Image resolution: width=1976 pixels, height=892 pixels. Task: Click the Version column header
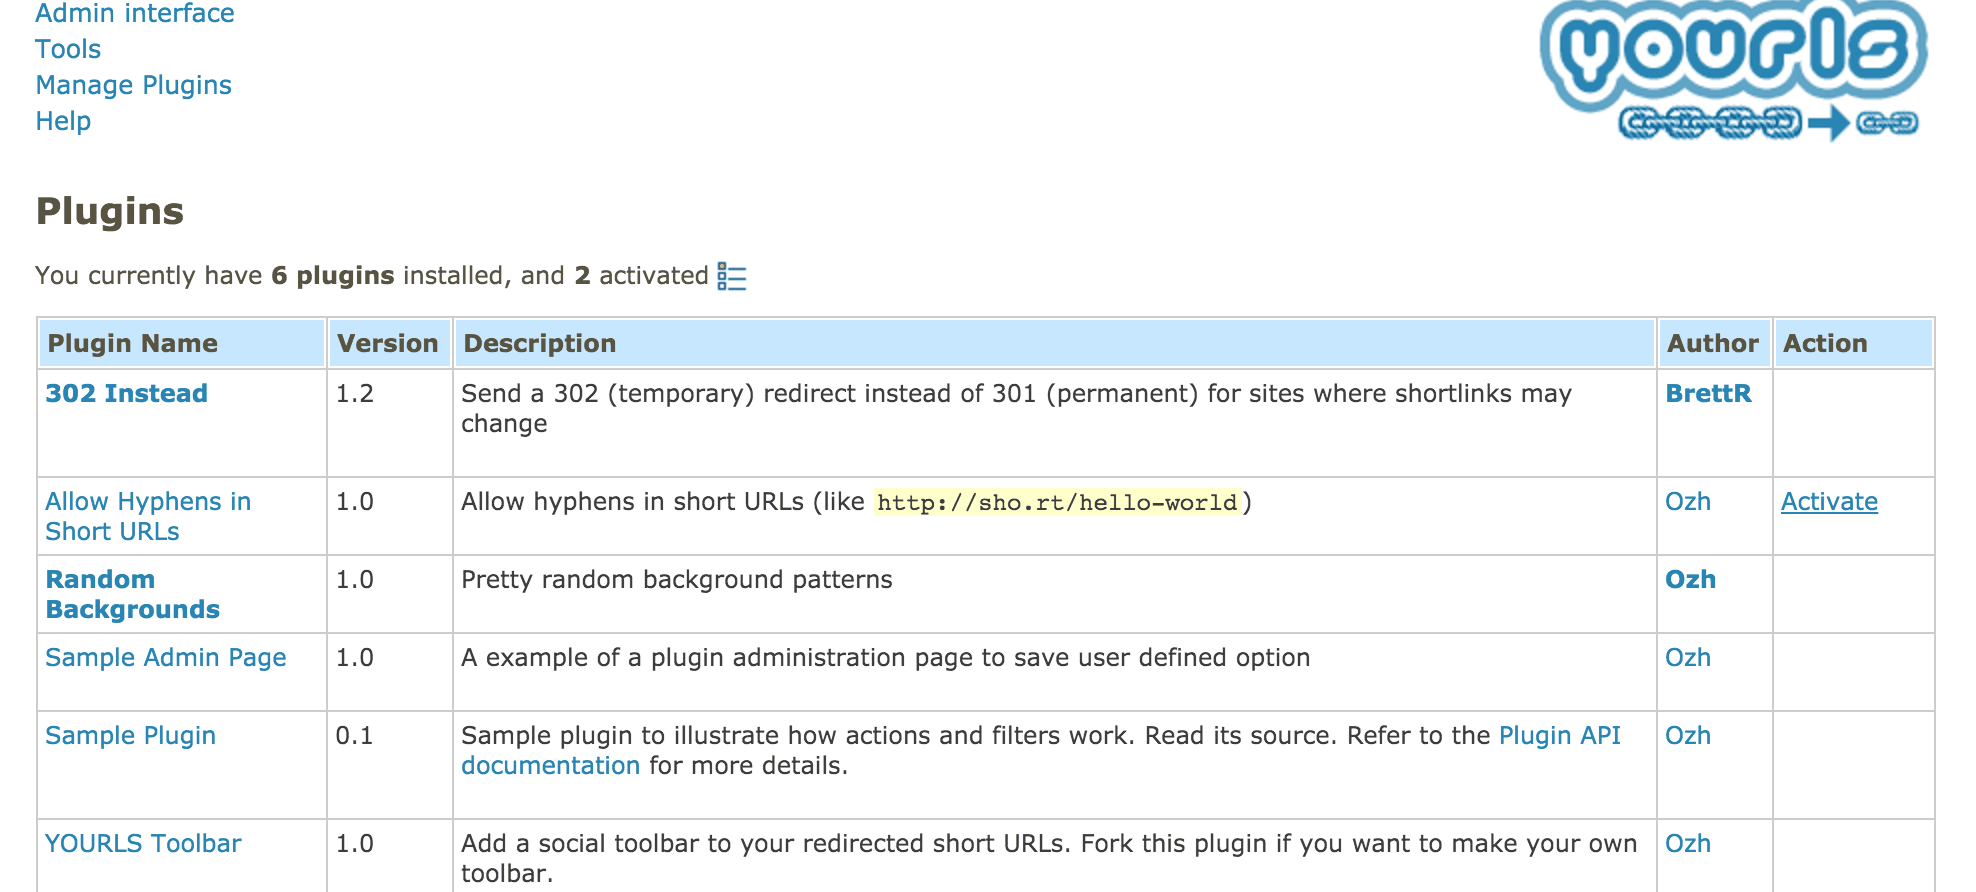(x=389, y=343)
